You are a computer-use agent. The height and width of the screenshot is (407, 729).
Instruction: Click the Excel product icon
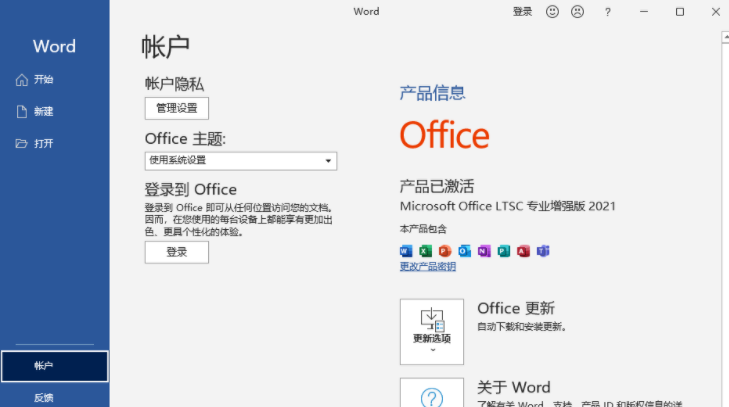(425, 251)
